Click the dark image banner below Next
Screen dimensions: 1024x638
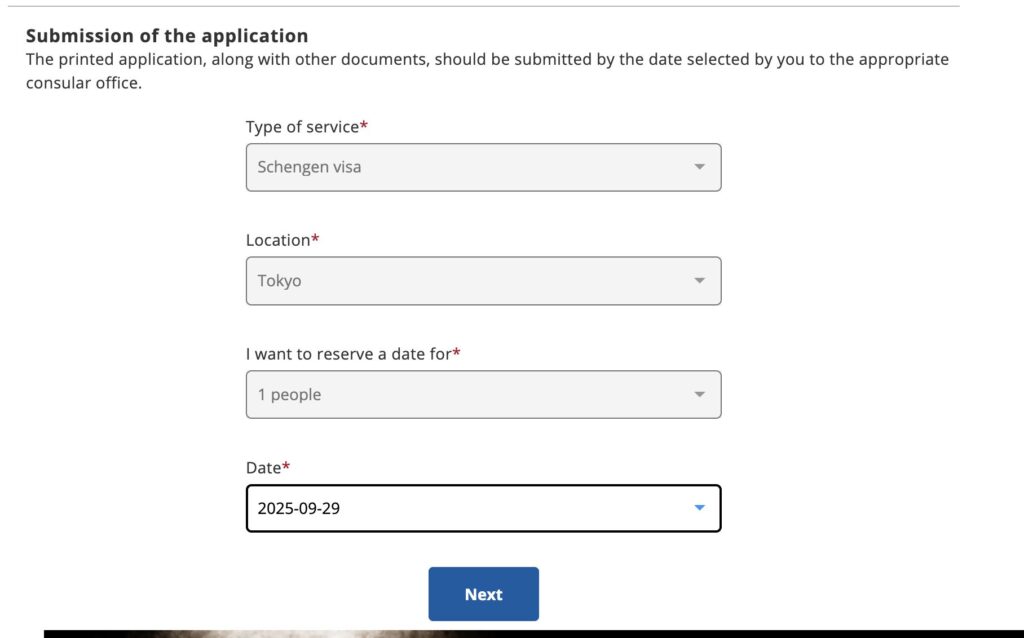coord(534,634)
